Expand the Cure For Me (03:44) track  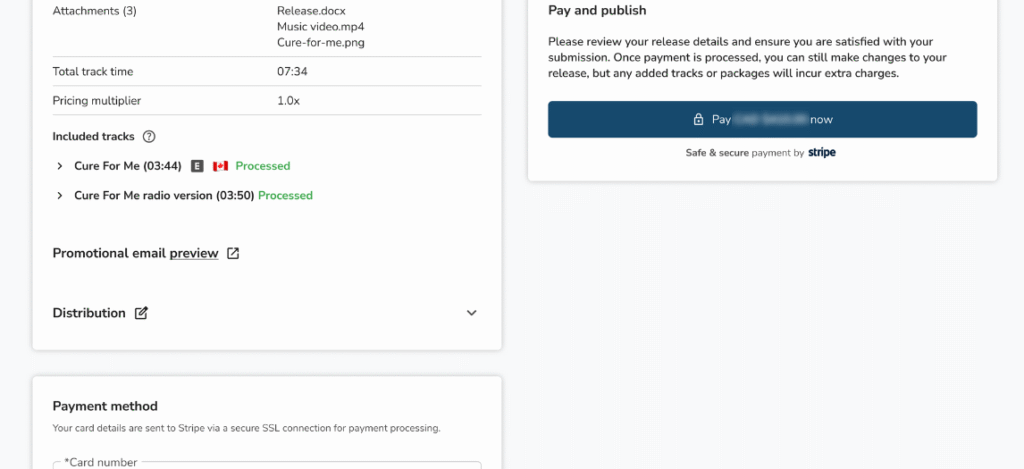[x=60, y=166]
